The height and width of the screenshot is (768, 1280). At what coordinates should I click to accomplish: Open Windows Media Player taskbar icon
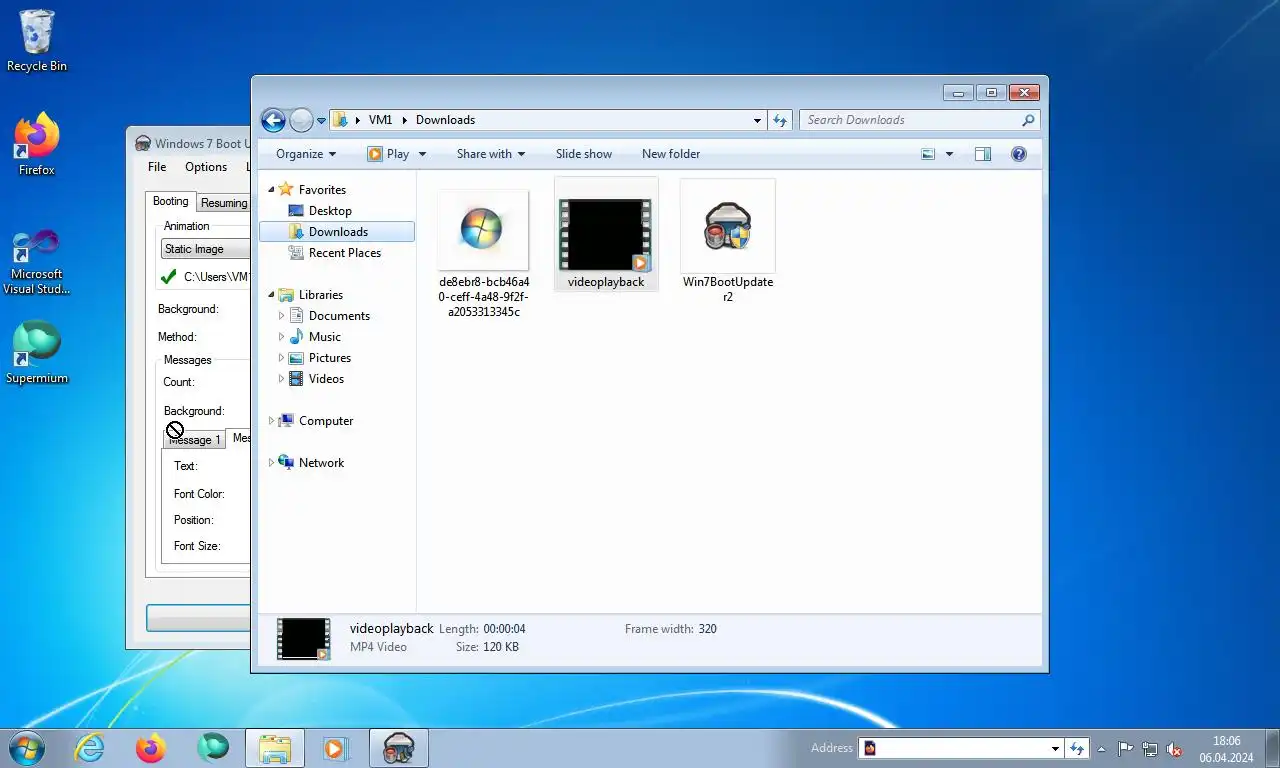pyautogui.click(x=335, y=747)
